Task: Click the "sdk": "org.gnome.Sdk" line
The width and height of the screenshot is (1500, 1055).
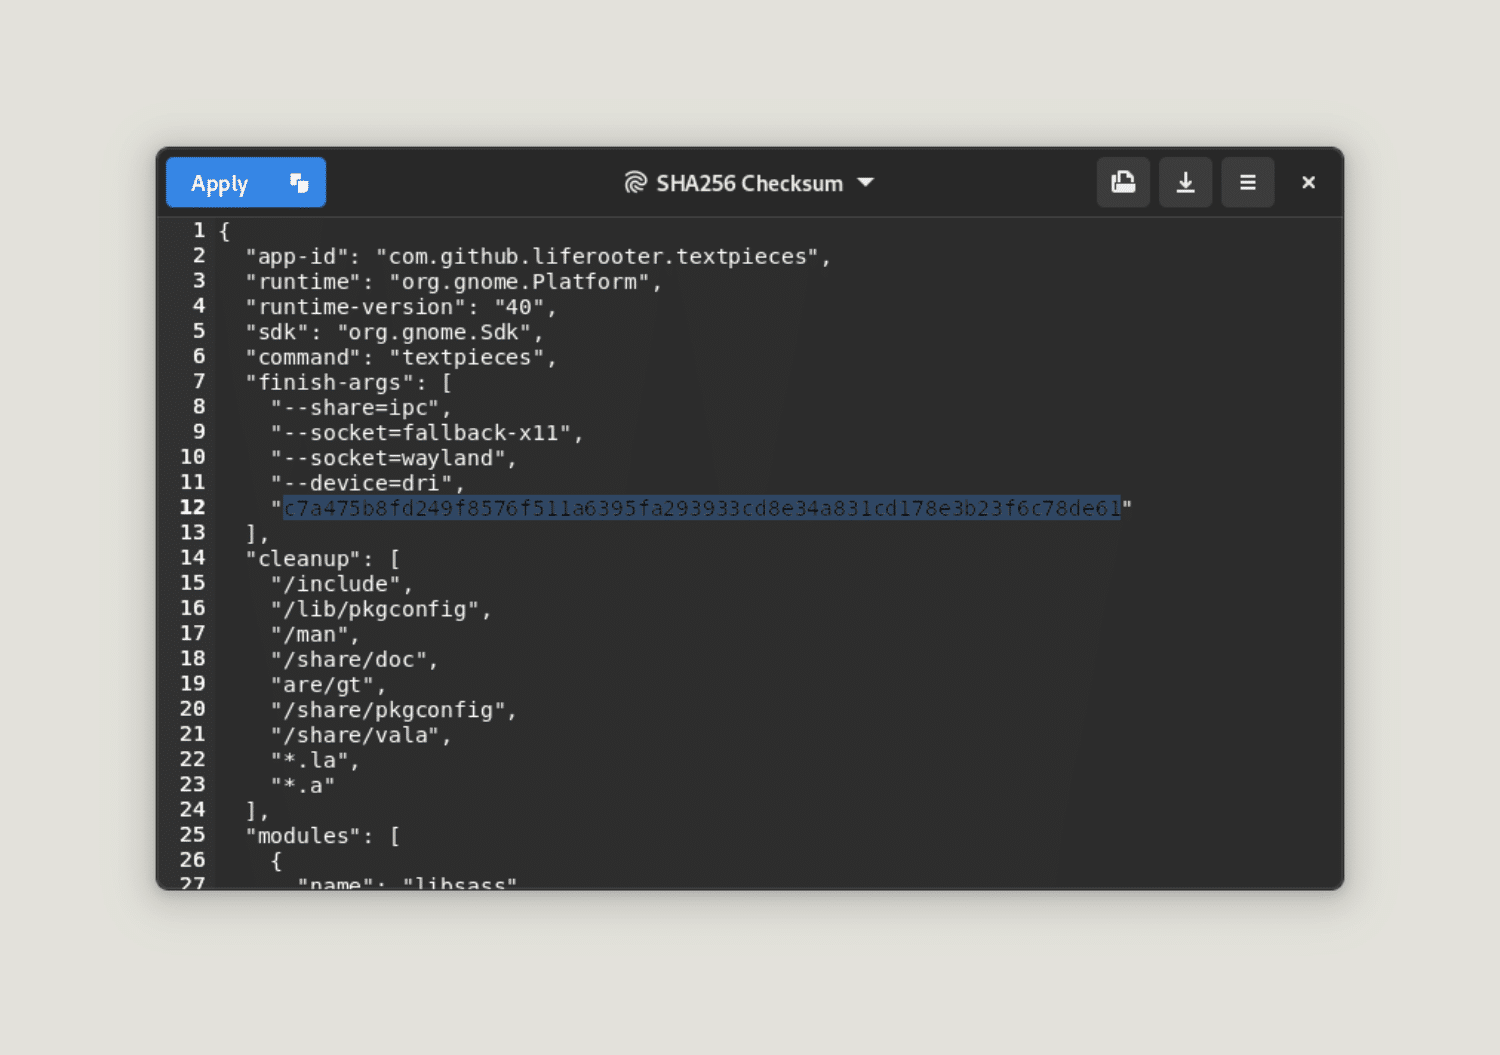Action: click(x=395, y=332)
